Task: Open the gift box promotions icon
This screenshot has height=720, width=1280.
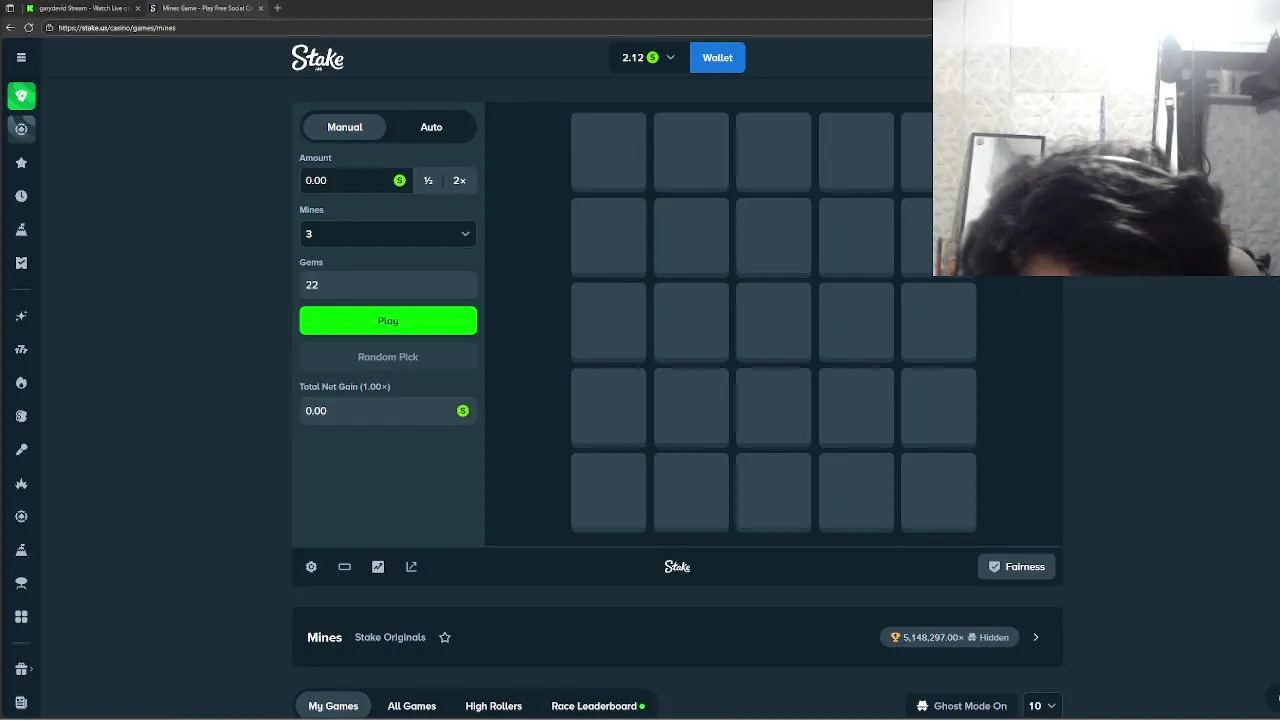Action: coord(21,669)
